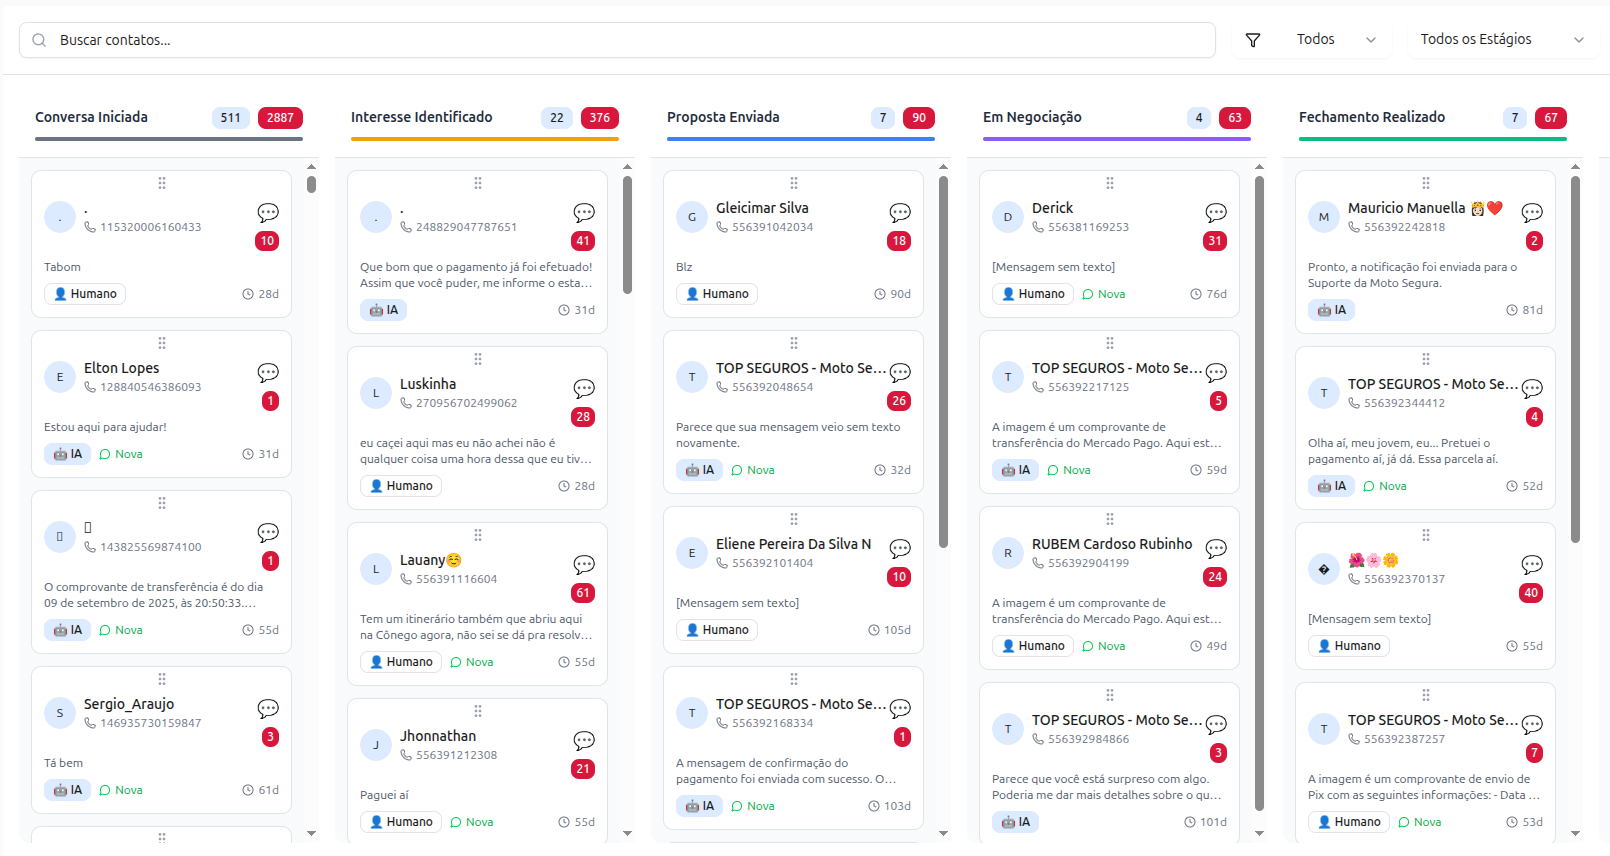Select the Interesse Identificado column header
The height and width of the screenshot is (856, 1610).
point(421,117)
